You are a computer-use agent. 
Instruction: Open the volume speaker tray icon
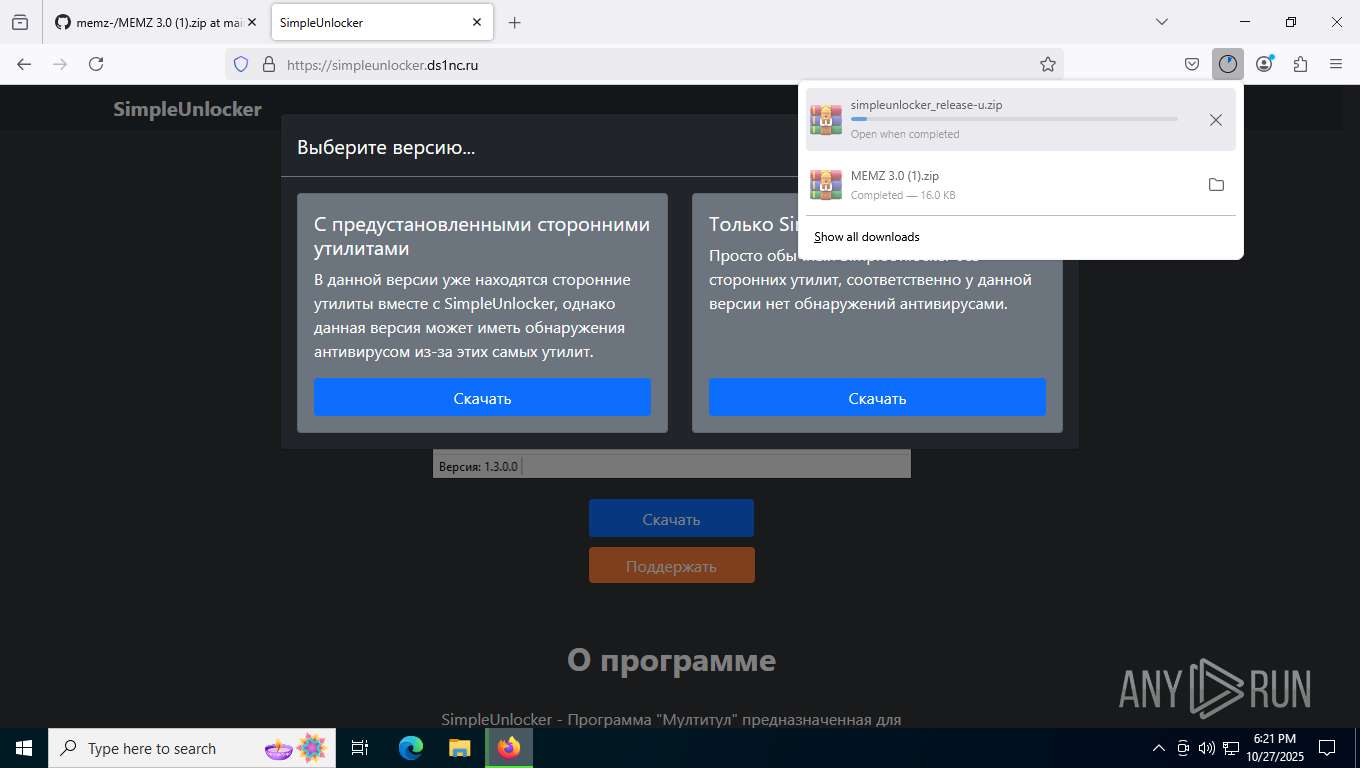coord(1207,748)
